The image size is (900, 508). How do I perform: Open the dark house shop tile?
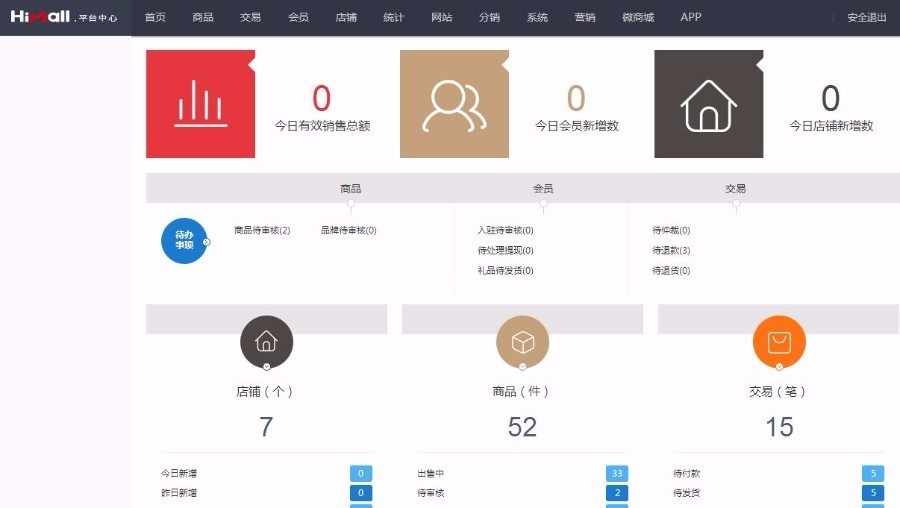(708, 104)
